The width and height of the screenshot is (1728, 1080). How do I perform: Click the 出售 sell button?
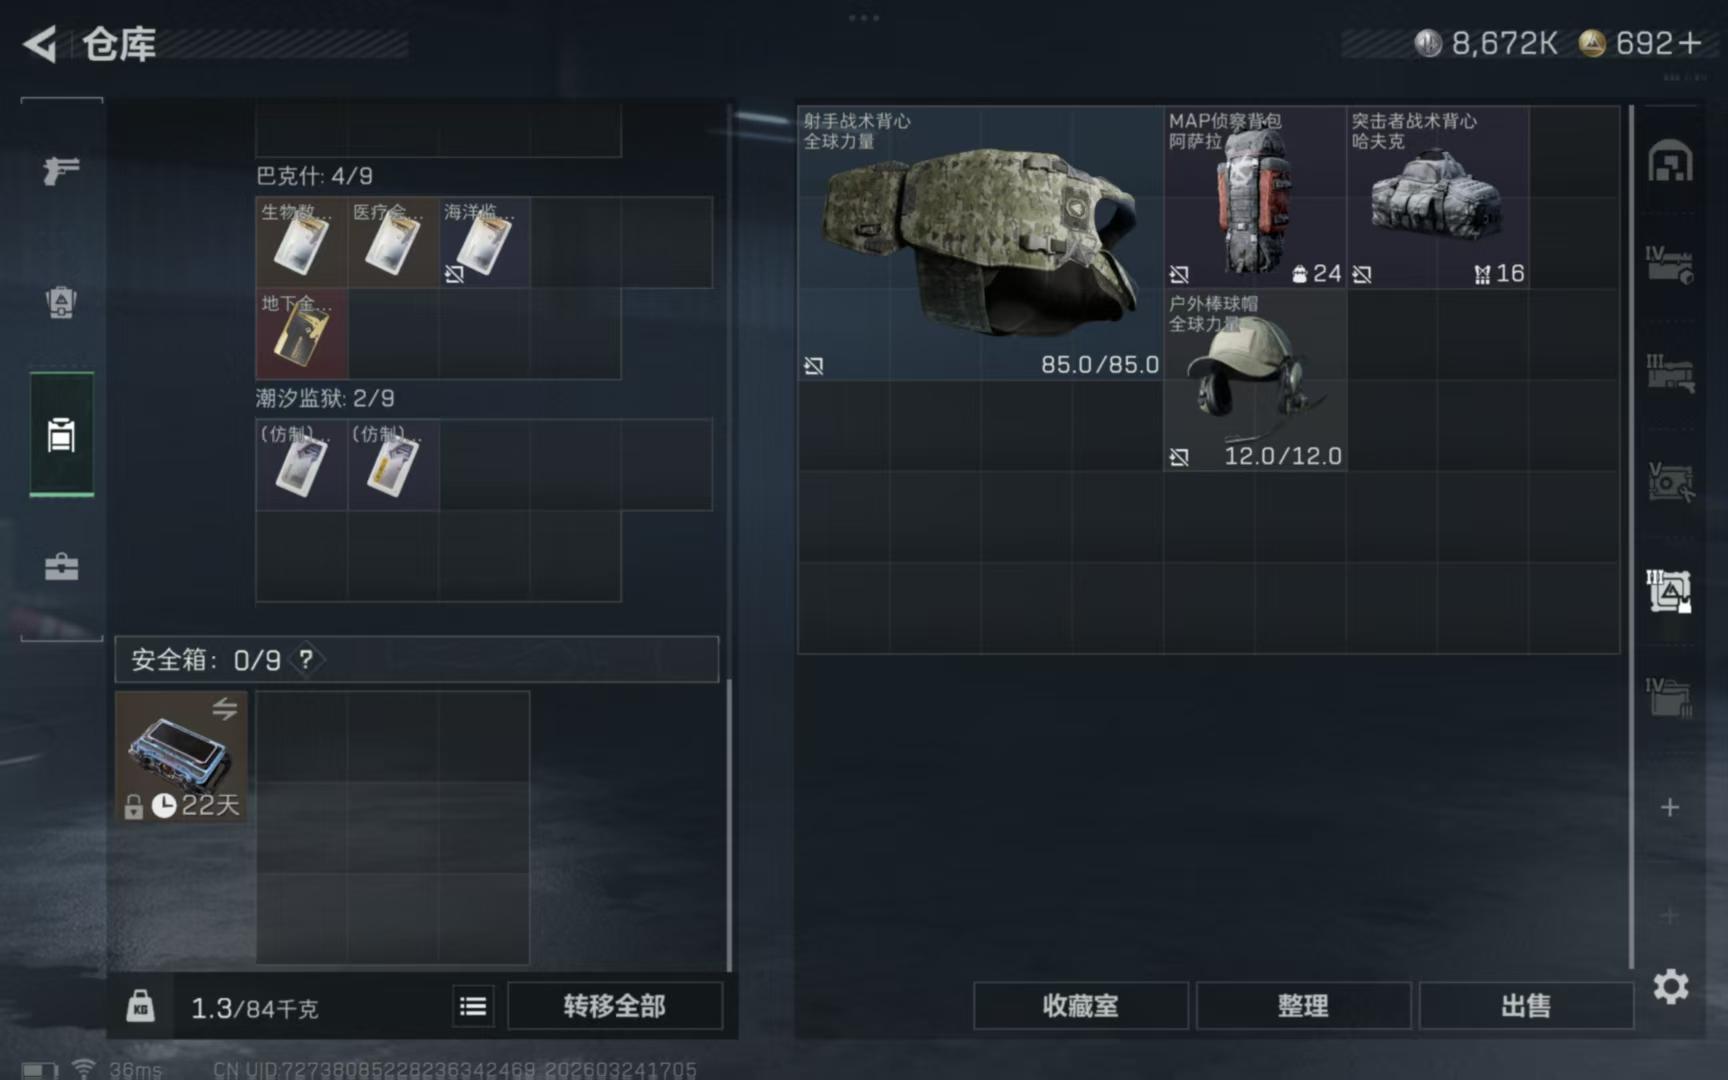[x=1526, y=1006]
